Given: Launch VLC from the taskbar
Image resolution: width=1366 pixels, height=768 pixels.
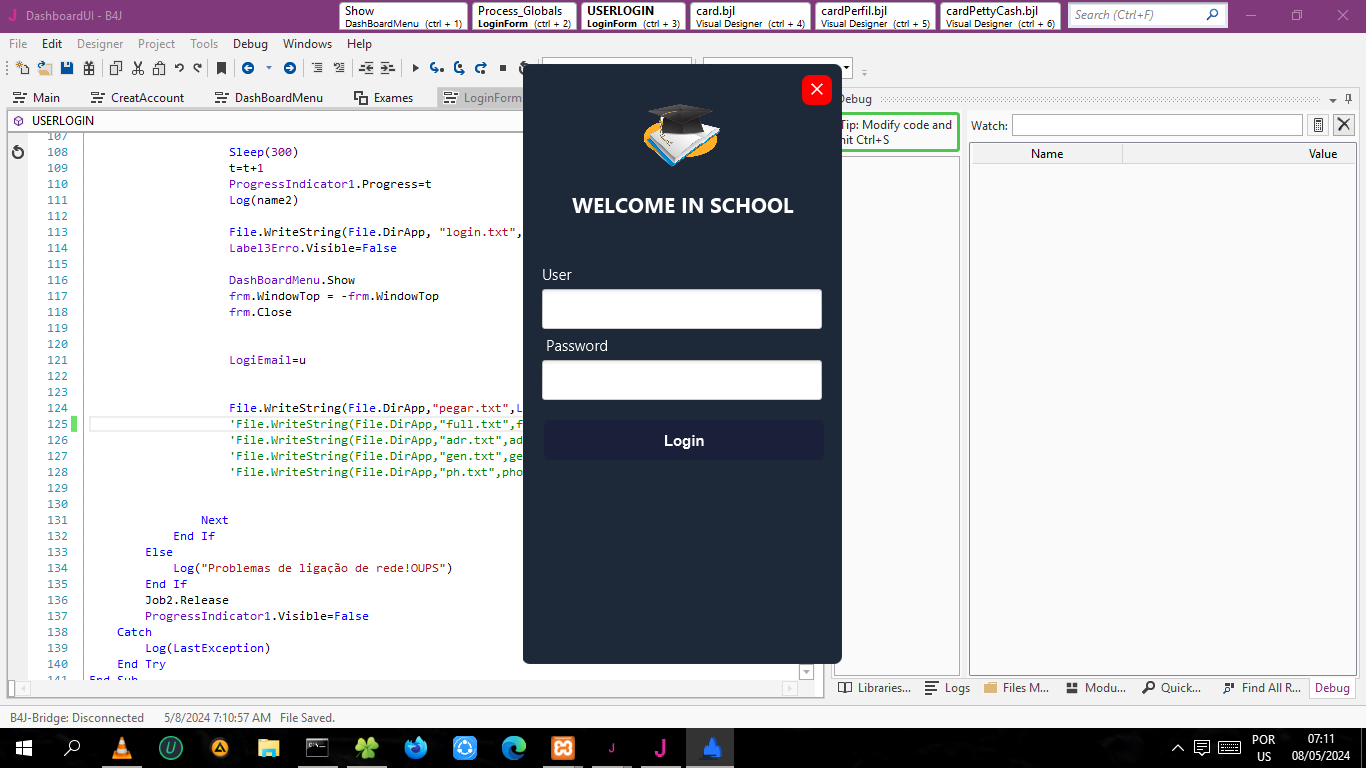Looking at the screenshot, I should click(122, 748).
